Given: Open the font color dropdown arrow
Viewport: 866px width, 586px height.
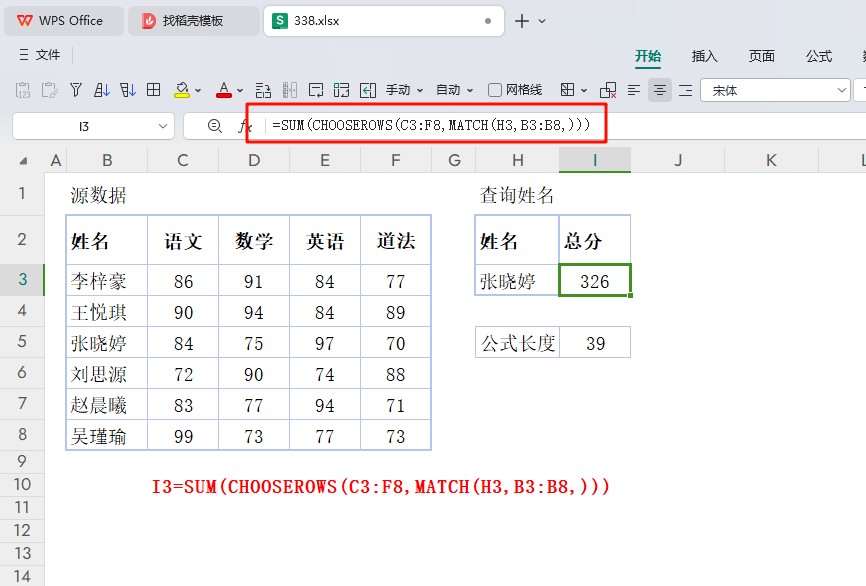Looking at the screenshot, I should pyautogui.click(x=240, y=91).
